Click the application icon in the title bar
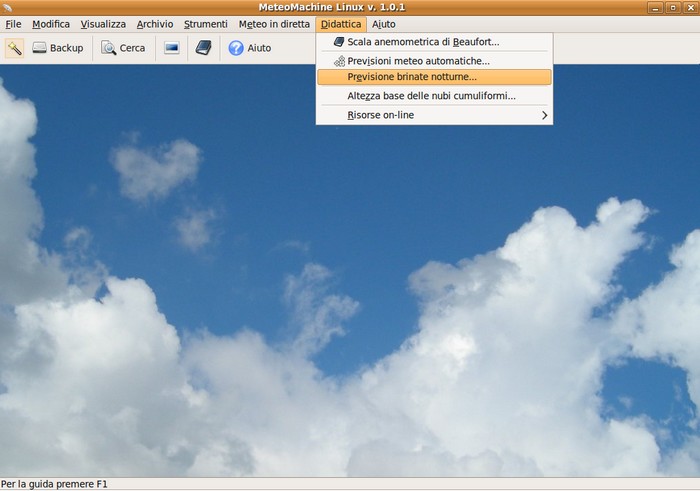This screenshot has width=700, height=491. click(7, 7)
